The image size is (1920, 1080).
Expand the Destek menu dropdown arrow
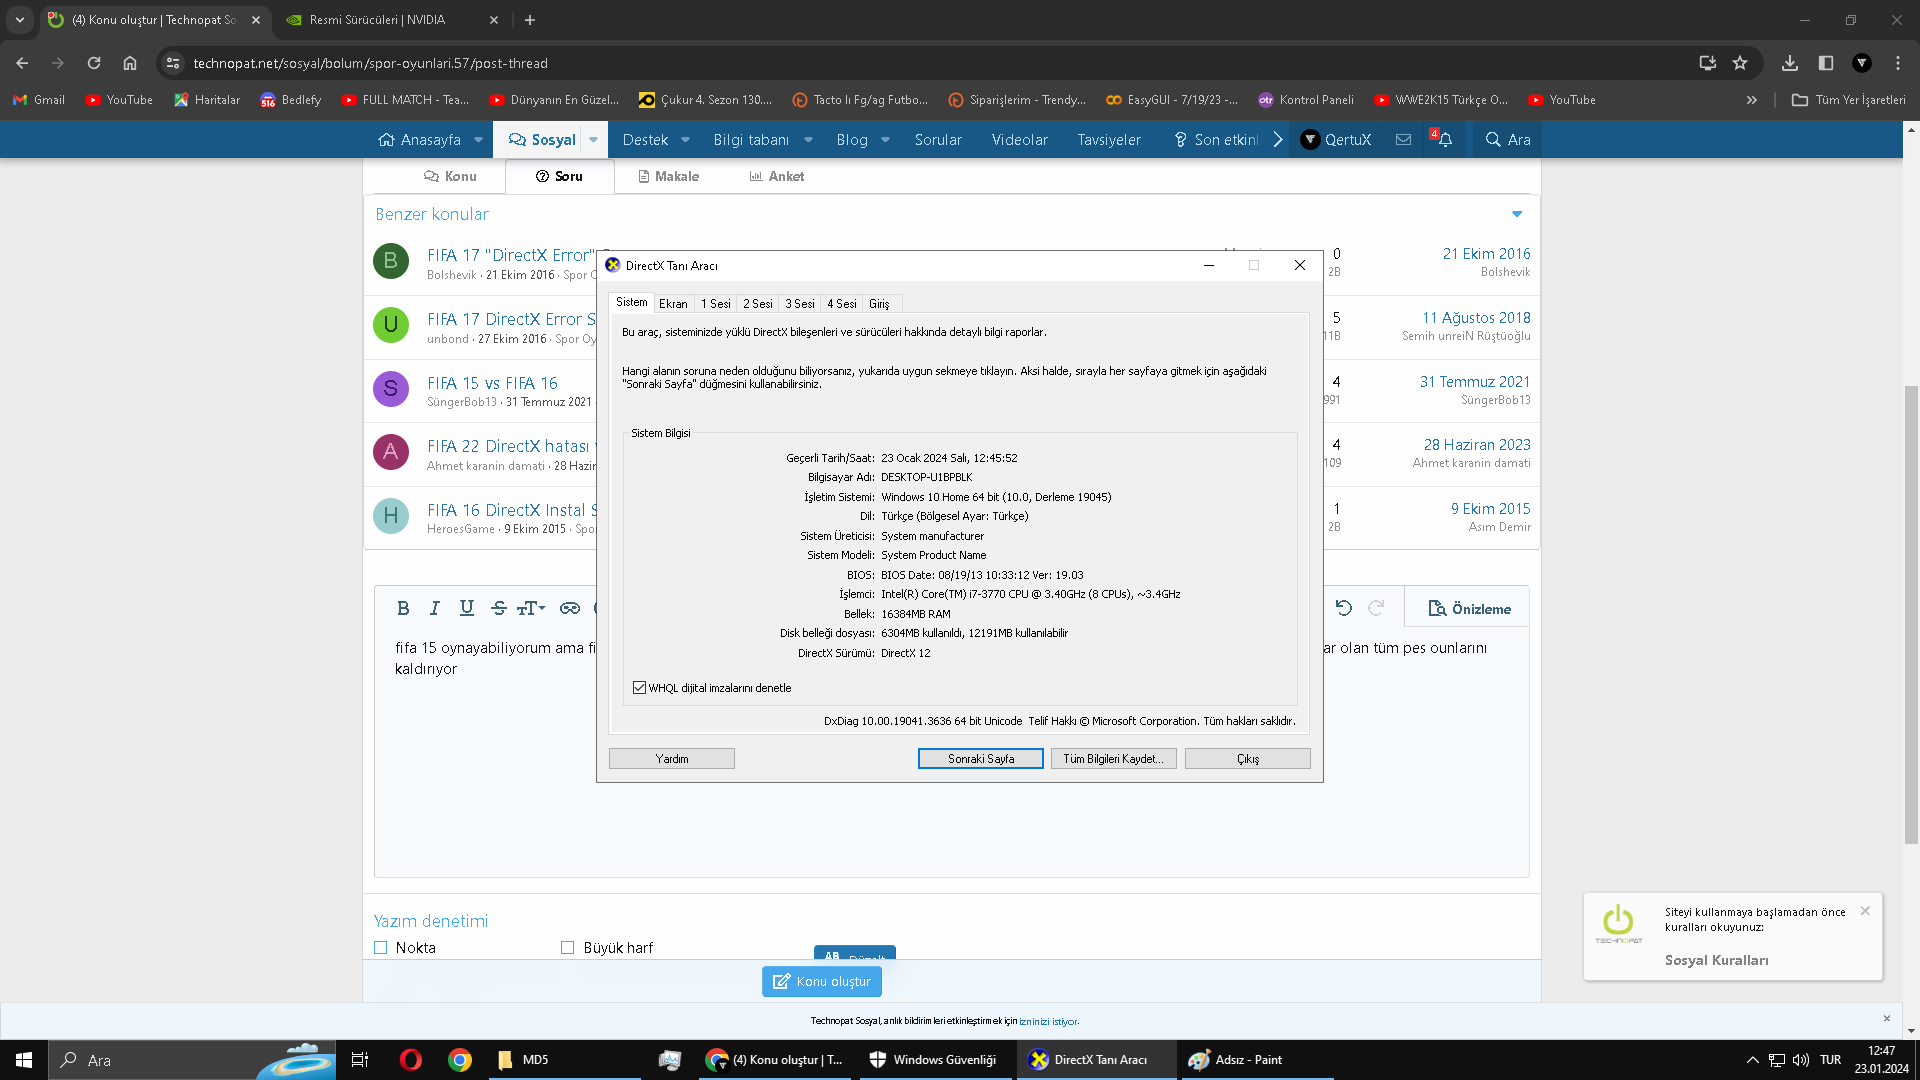click(686, 140)
